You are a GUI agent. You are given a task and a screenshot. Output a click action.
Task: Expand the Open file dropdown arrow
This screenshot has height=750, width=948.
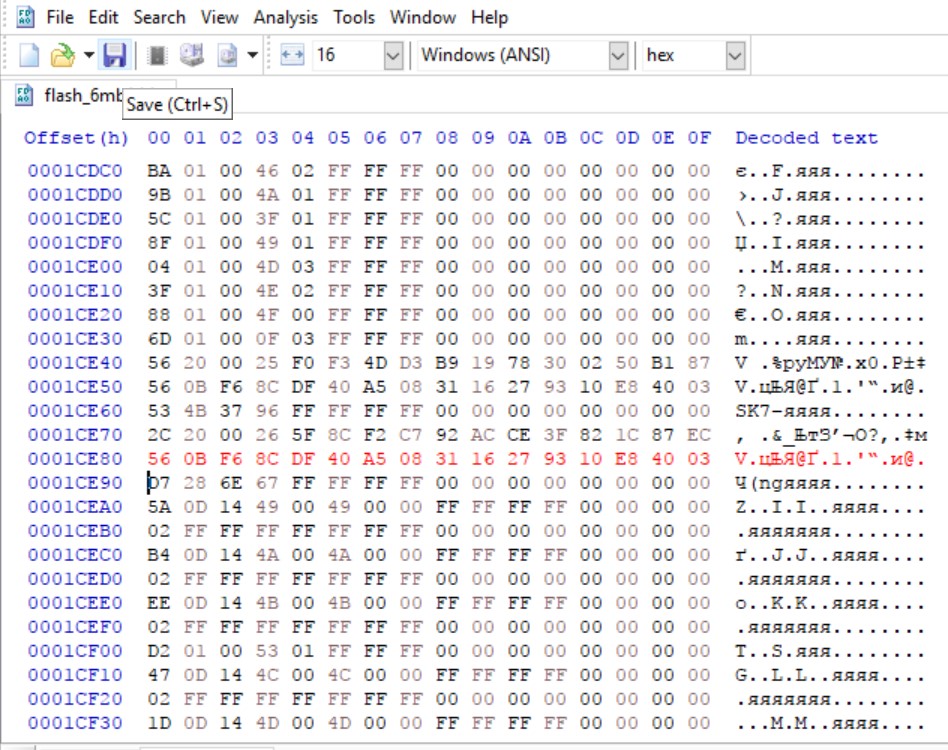[88, 55]
